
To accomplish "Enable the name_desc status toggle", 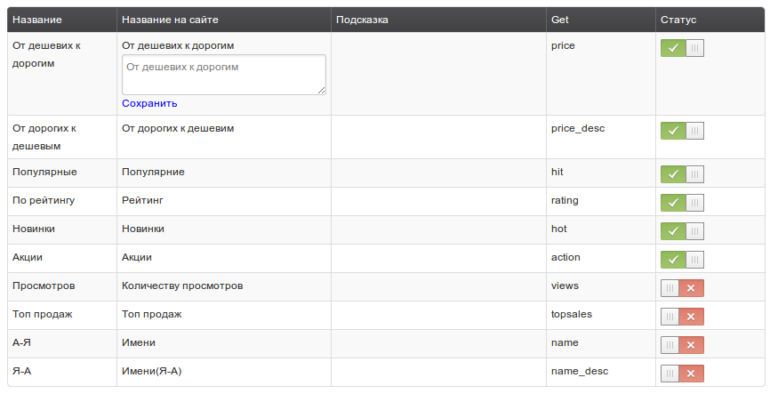I will 682,373.
